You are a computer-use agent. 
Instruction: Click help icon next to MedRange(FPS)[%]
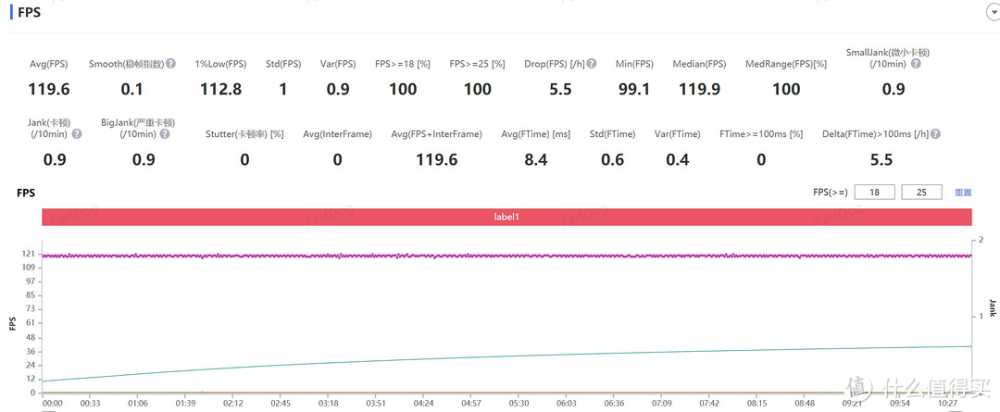coord(833,64)
